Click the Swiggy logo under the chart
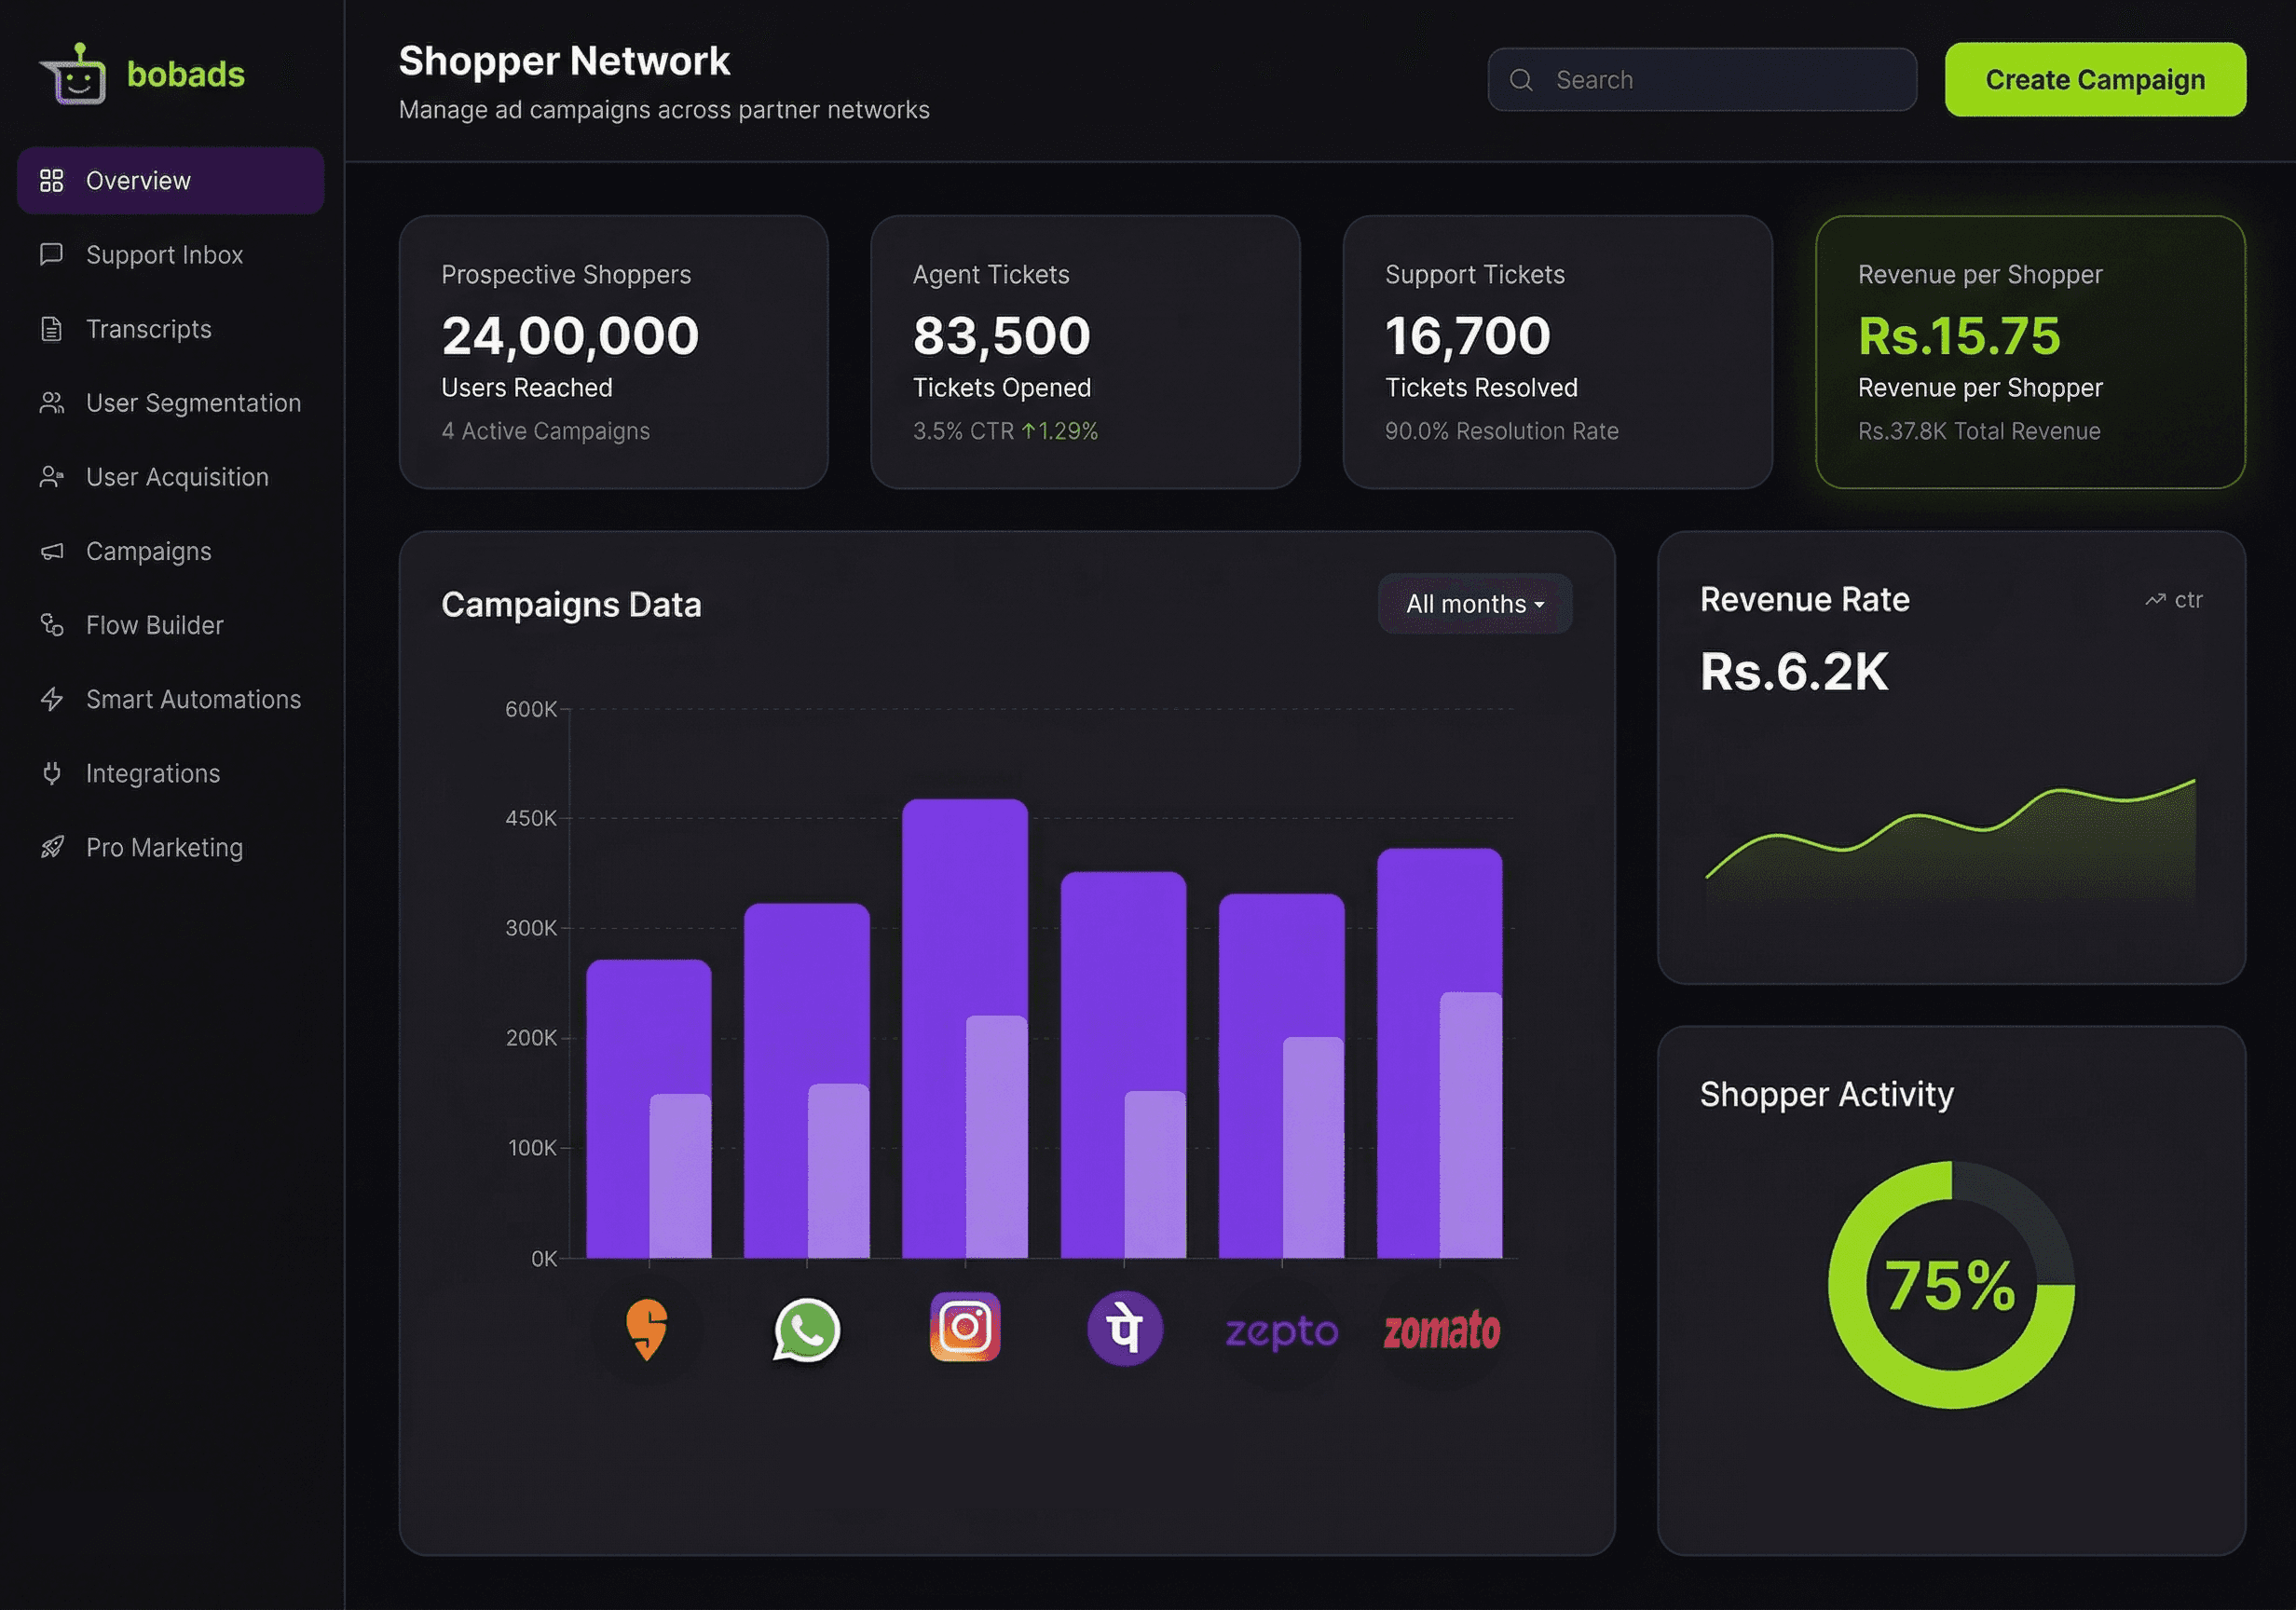 click(x=647, y=1329)
